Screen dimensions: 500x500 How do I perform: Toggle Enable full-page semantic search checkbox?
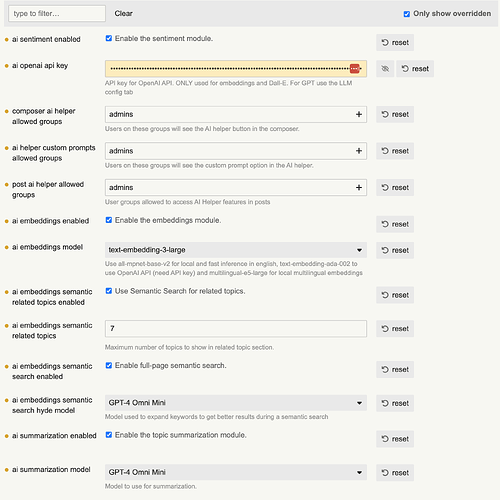coord(109,365)
